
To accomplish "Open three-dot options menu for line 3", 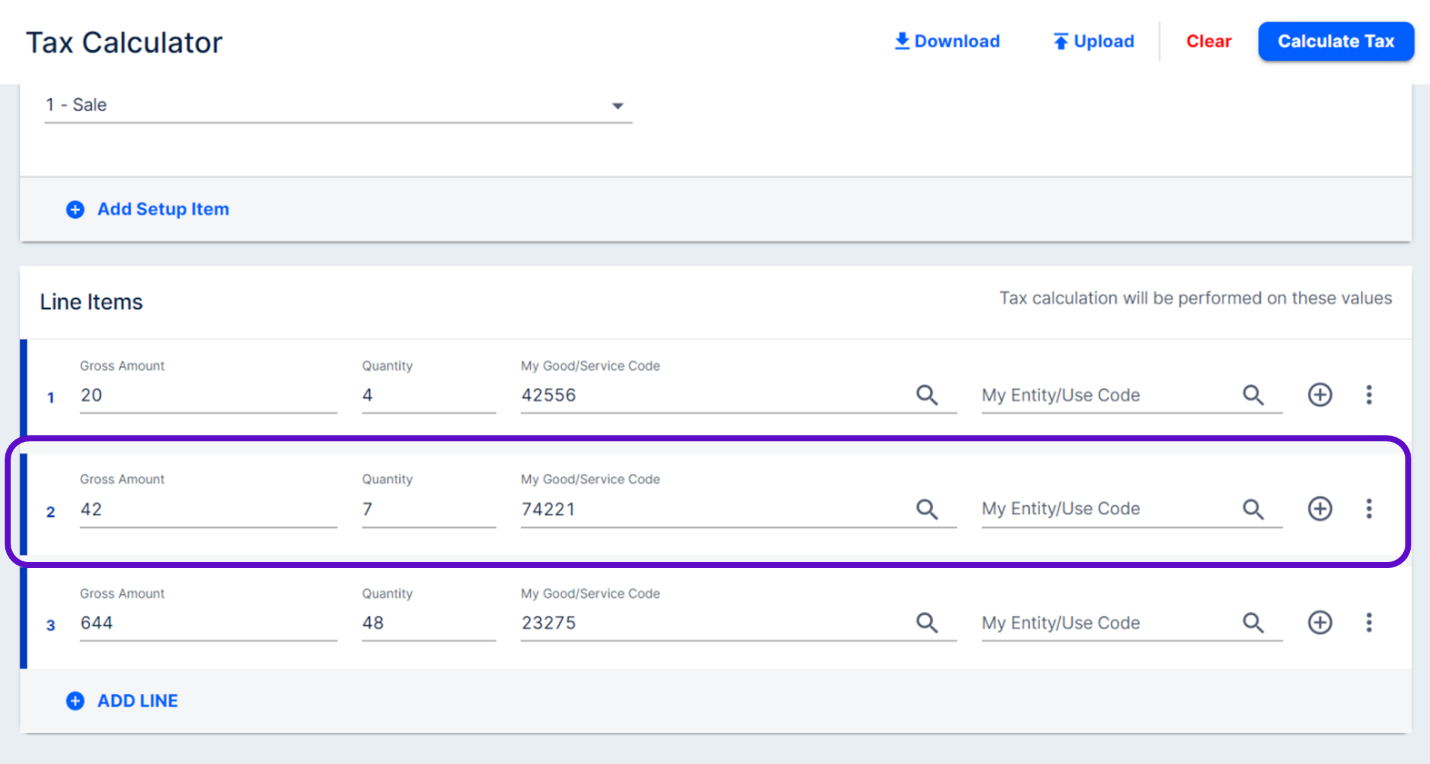I will point(1369,623).
